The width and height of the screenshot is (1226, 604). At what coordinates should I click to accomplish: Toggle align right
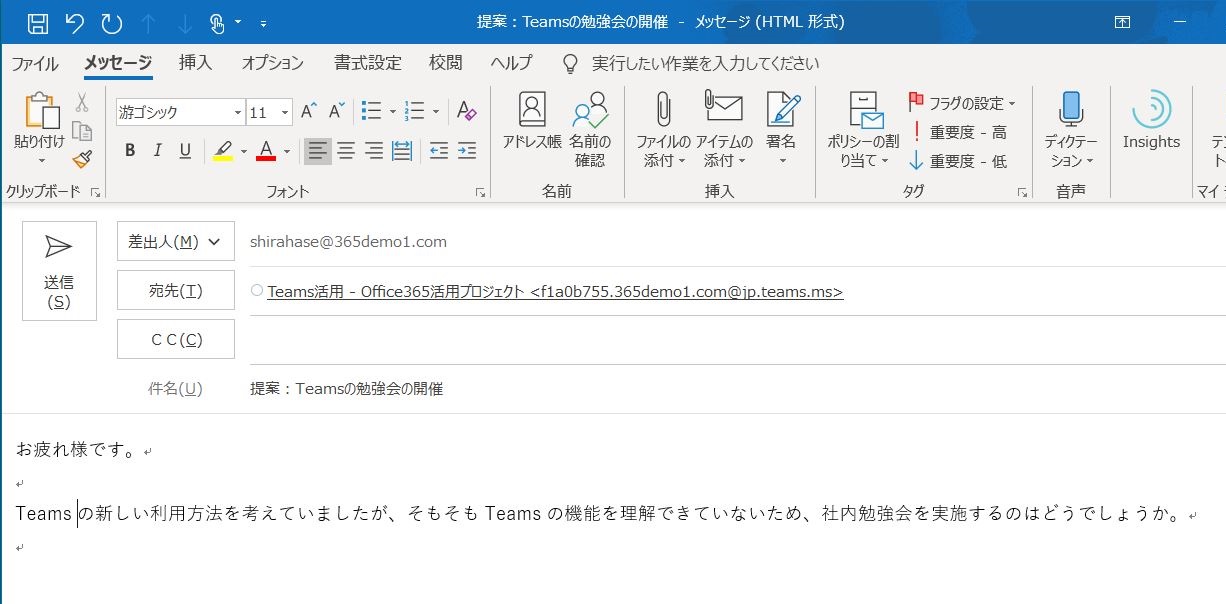(x=374, y=151)
